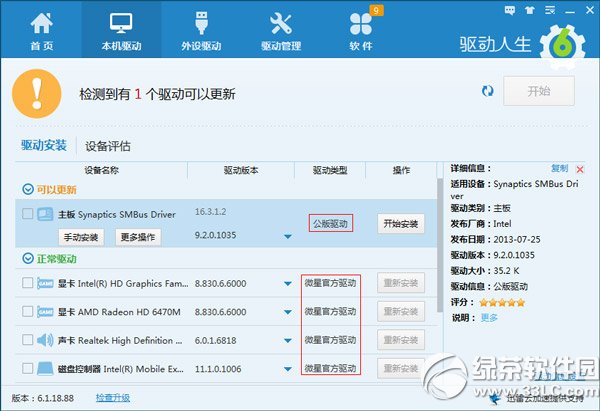Viewport: 600px width, 411px height.
Task: Open the skin shirt icon
Action: (x=530, y=10)
